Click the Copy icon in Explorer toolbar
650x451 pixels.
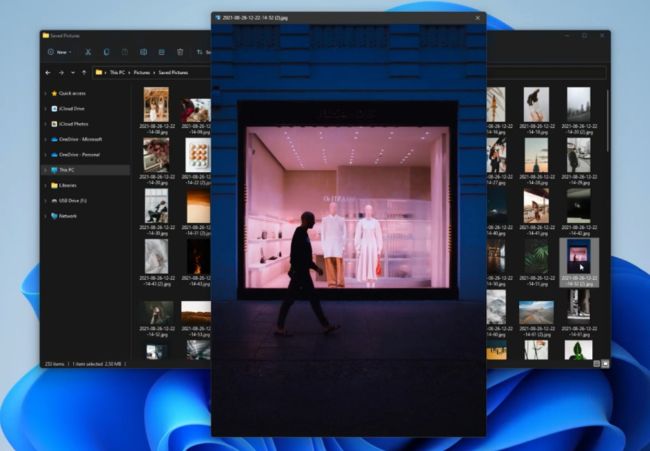[x=106, y=52]
